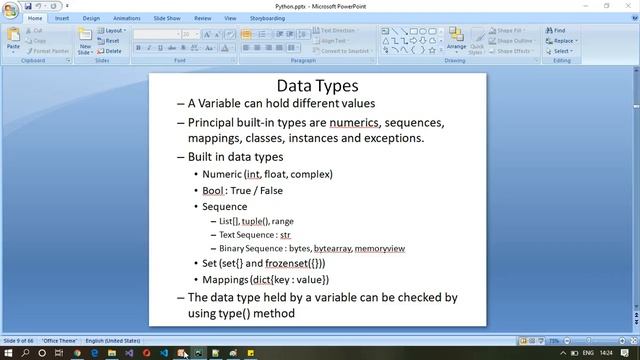Click Text Direction button
The height and width of the screenshot is (360, 640).
coord(336,31)
